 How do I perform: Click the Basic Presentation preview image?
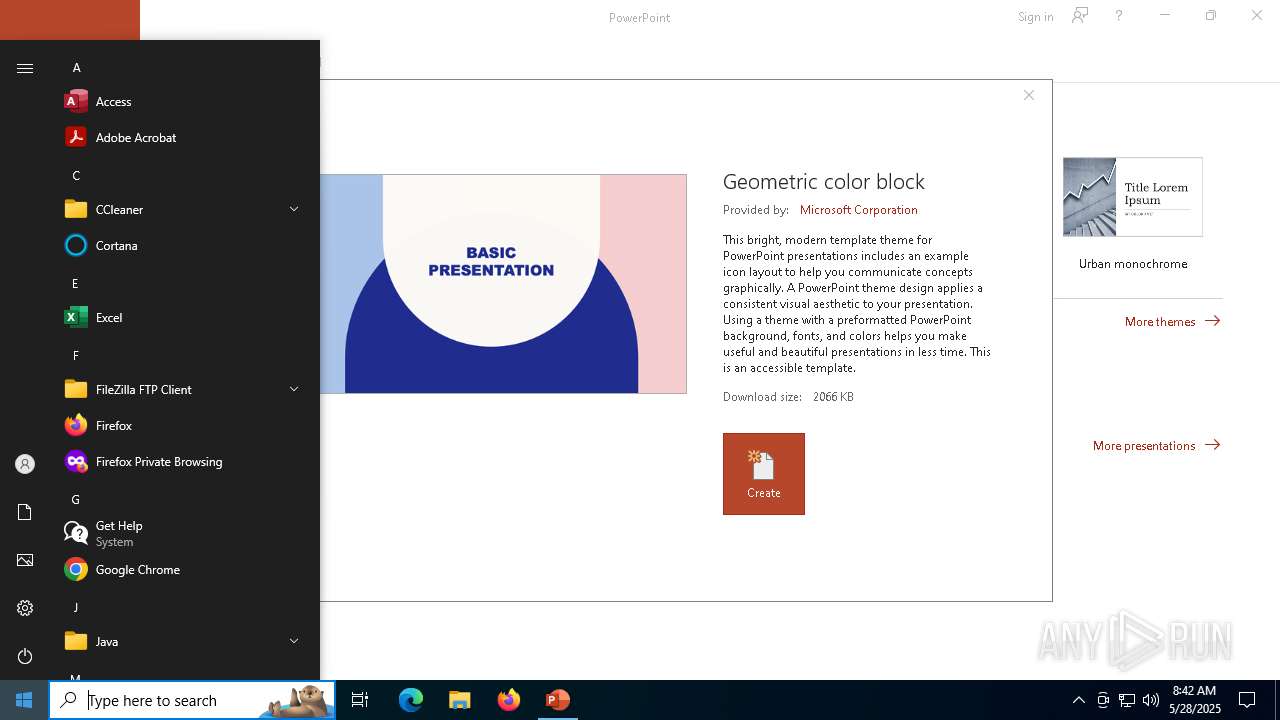tap(503, 284)
